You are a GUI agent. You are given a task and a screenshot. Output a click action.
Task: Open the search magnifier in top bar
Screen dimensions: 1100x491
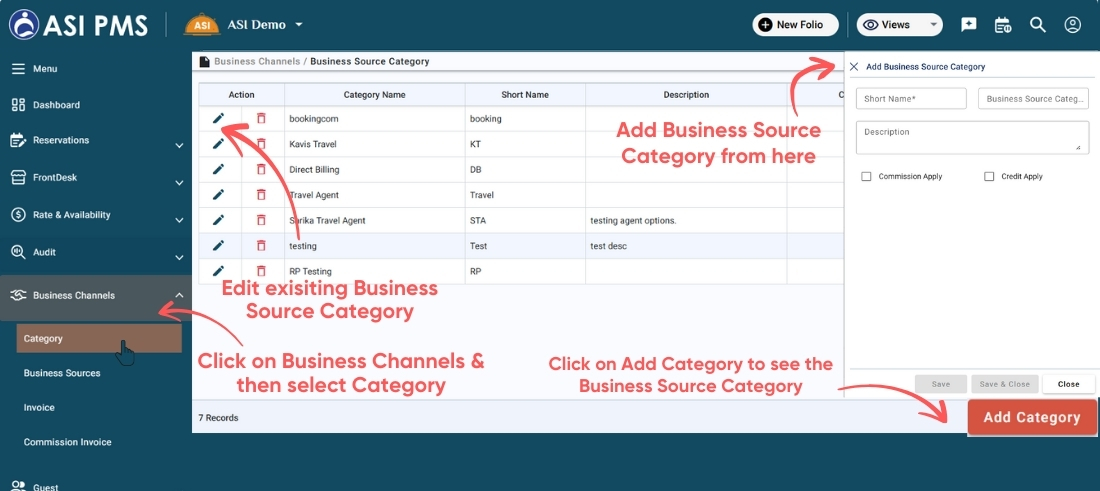click(1038, 25)
